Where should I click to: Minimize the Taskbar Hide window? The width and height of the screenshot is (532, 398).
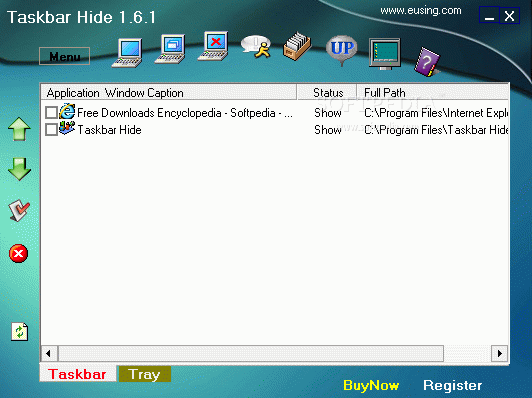(489, 15)
